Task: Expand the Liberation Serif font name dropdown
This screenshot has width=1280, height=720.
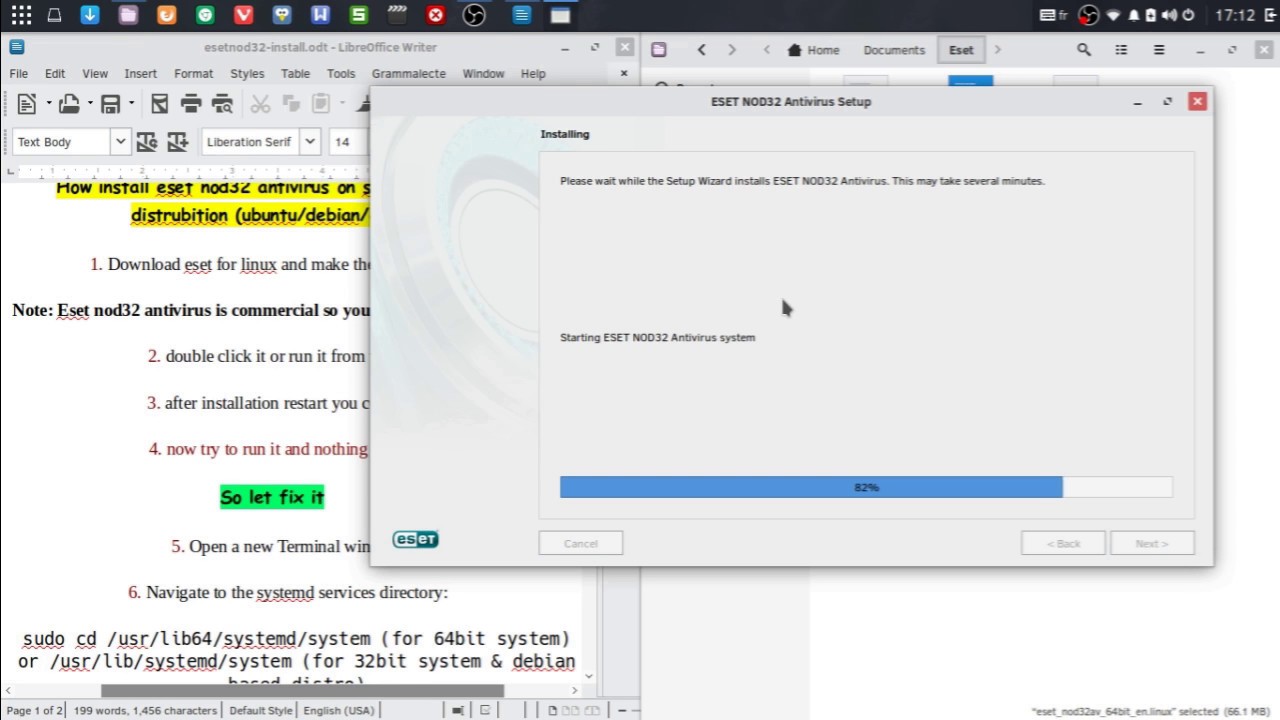Action: [x=310, y=141]
